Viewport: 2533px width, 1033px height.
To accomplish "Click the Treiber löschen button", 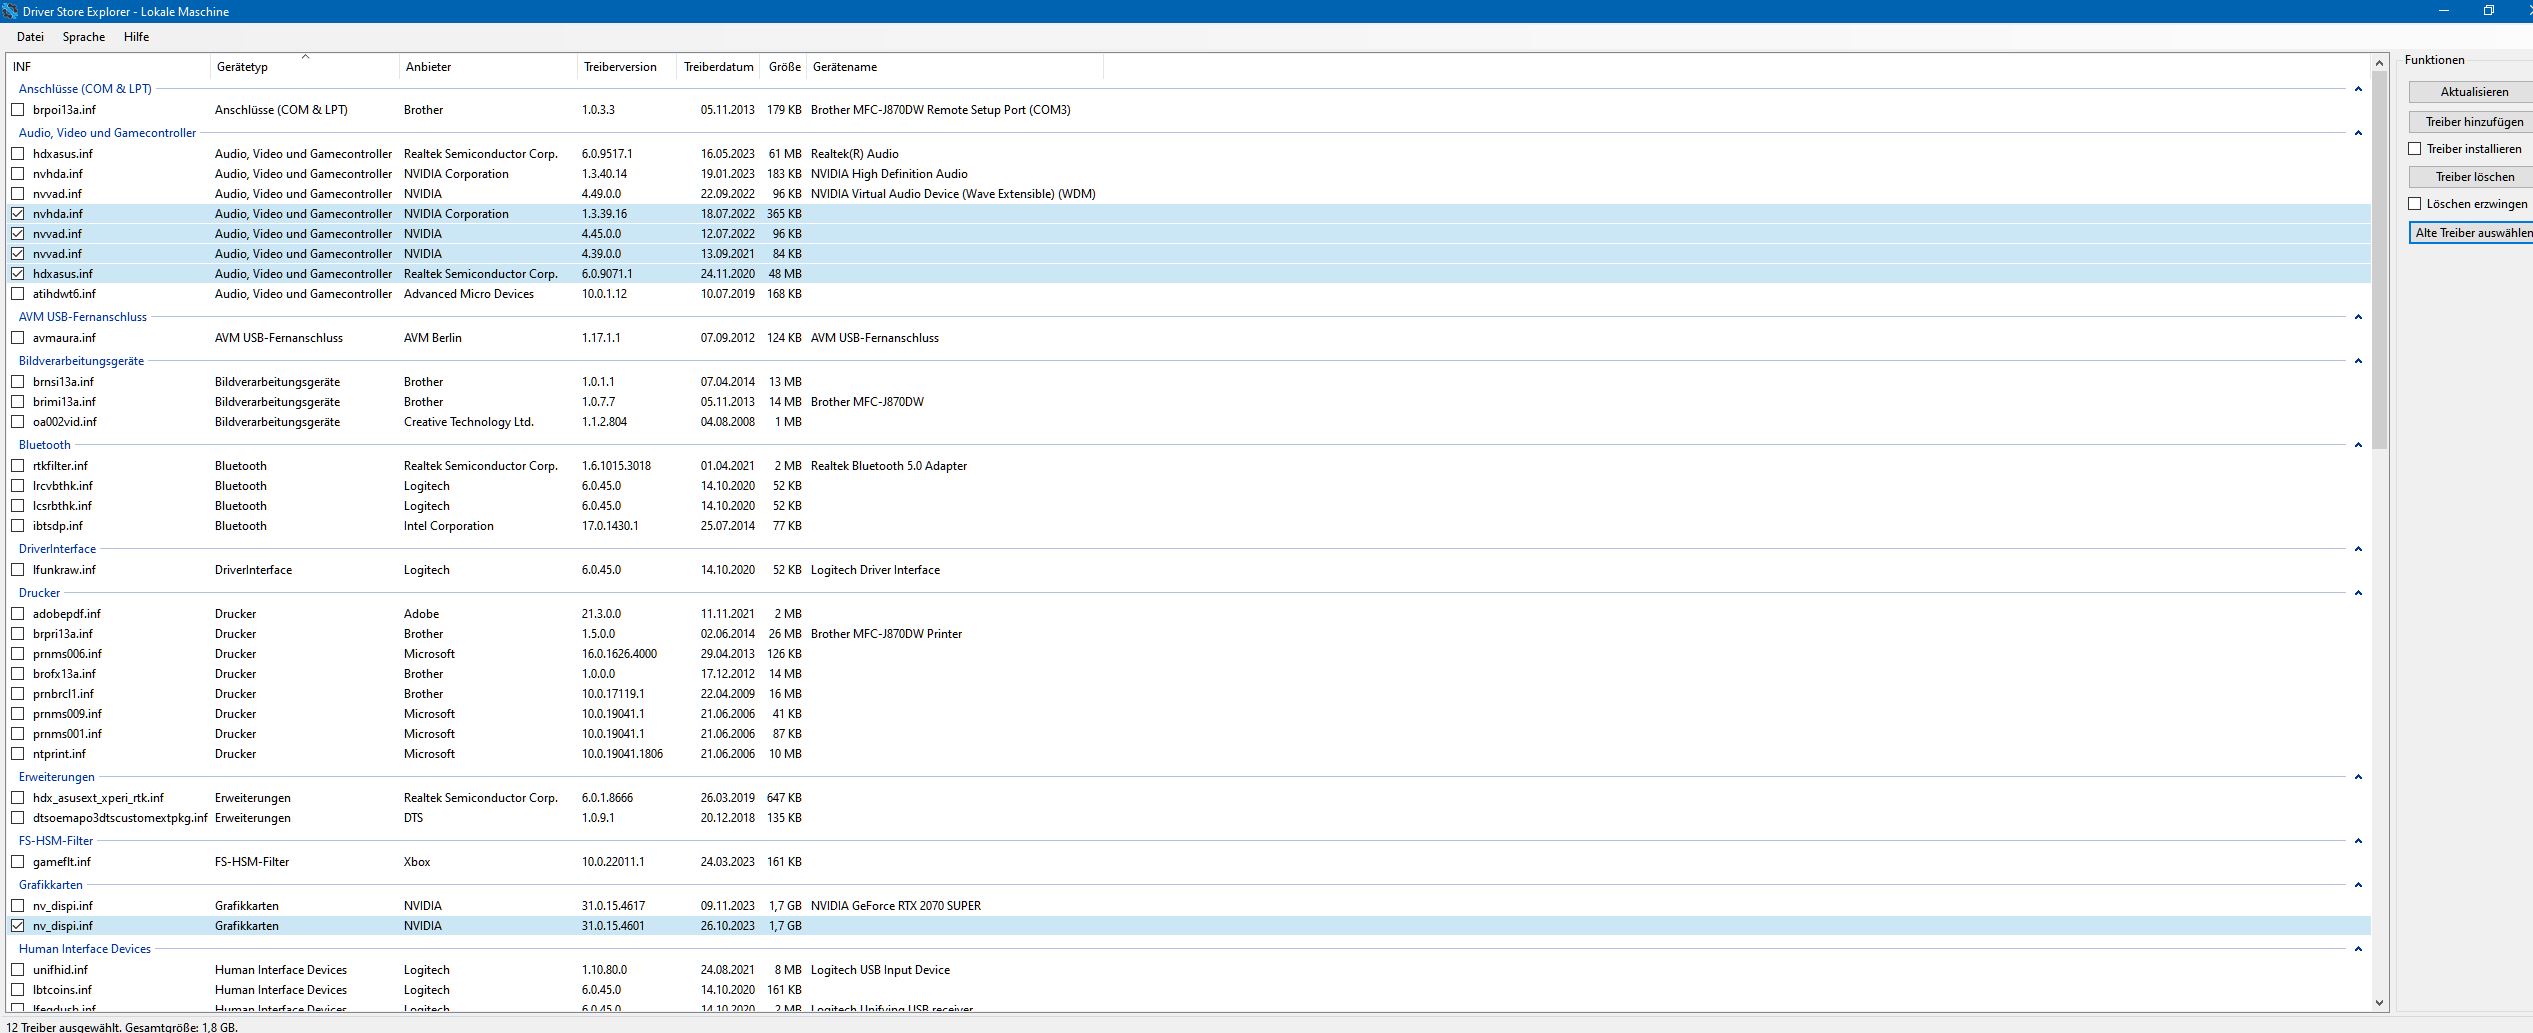I will pyautogui.click(x=2473, y=177).
